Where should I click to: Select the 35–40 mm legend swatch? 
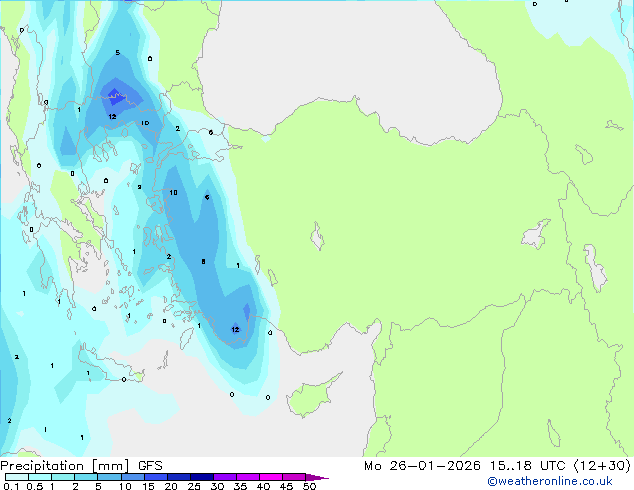pyautogui.click(x=248, y=477)
